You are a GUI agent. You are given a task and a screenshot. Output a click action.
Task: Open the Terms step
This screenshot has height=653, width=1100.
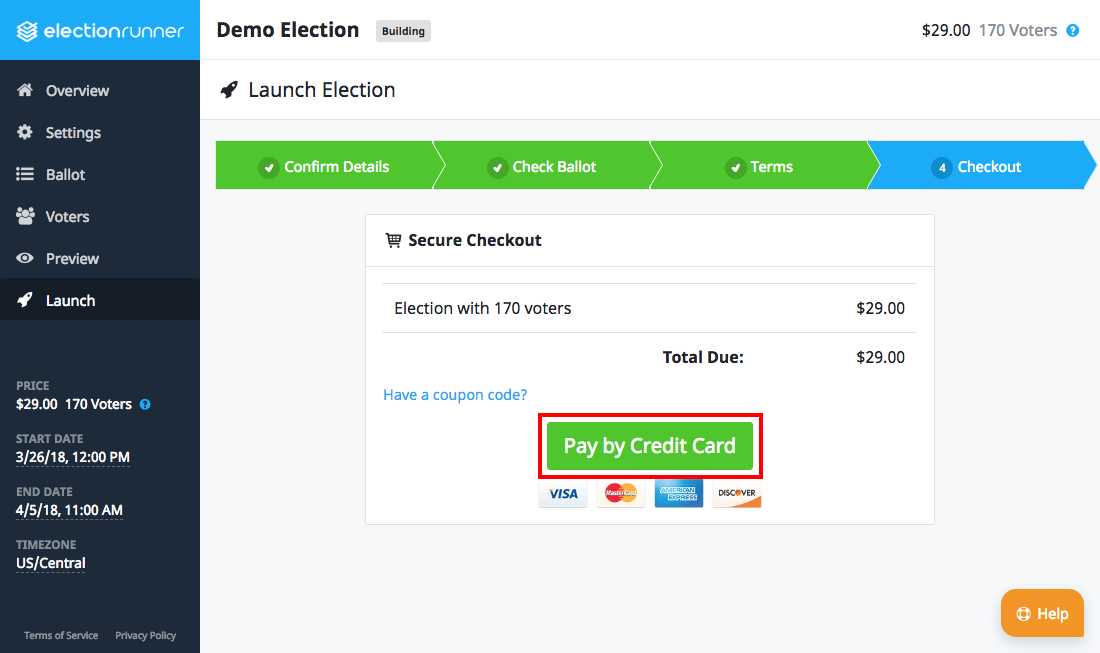point(760,166)
